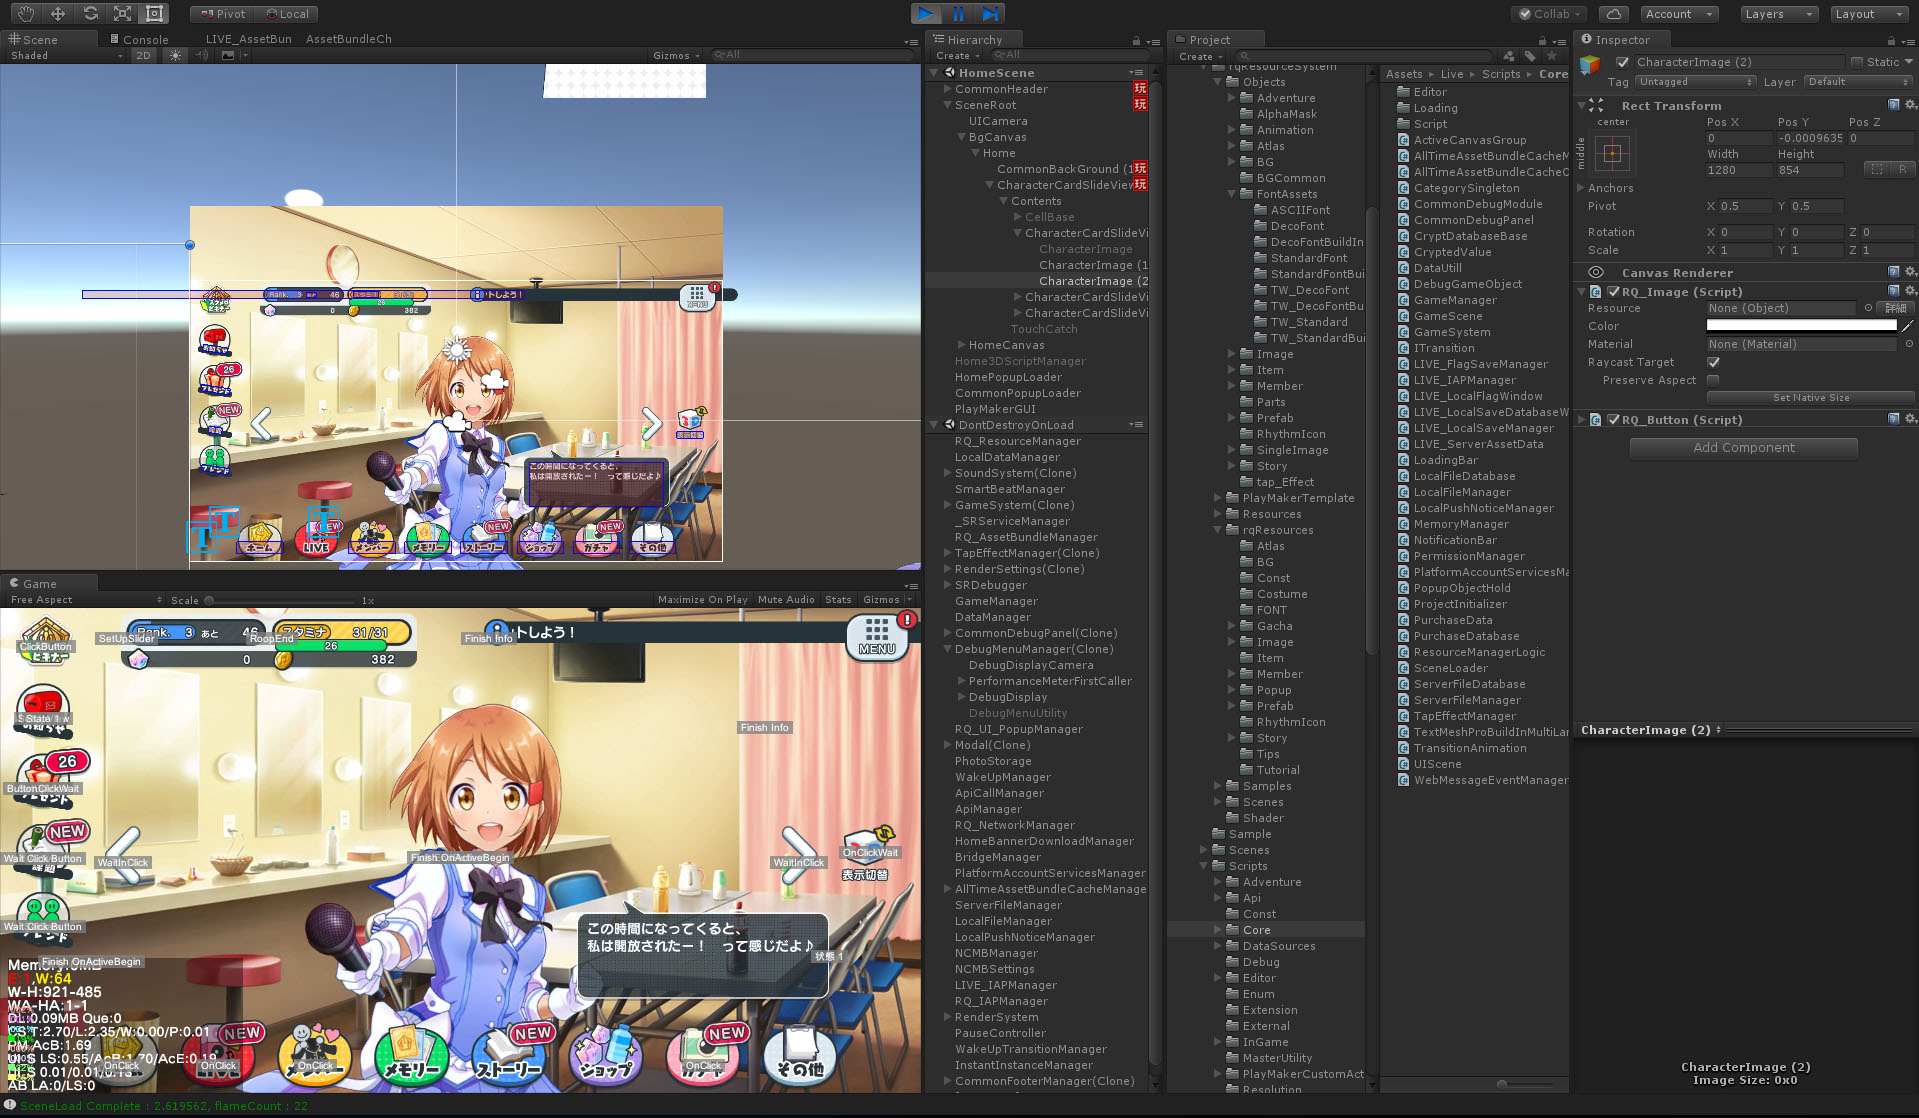This screenshot has height=1118, width=1919.
Task: Click Material object picker circle
Action: coord(1909,344)
